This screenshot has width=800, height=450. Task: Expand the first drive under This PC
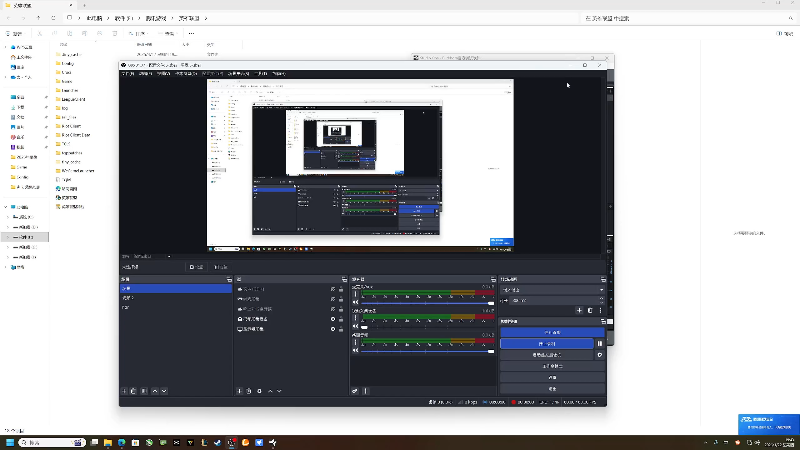[8, 217]
